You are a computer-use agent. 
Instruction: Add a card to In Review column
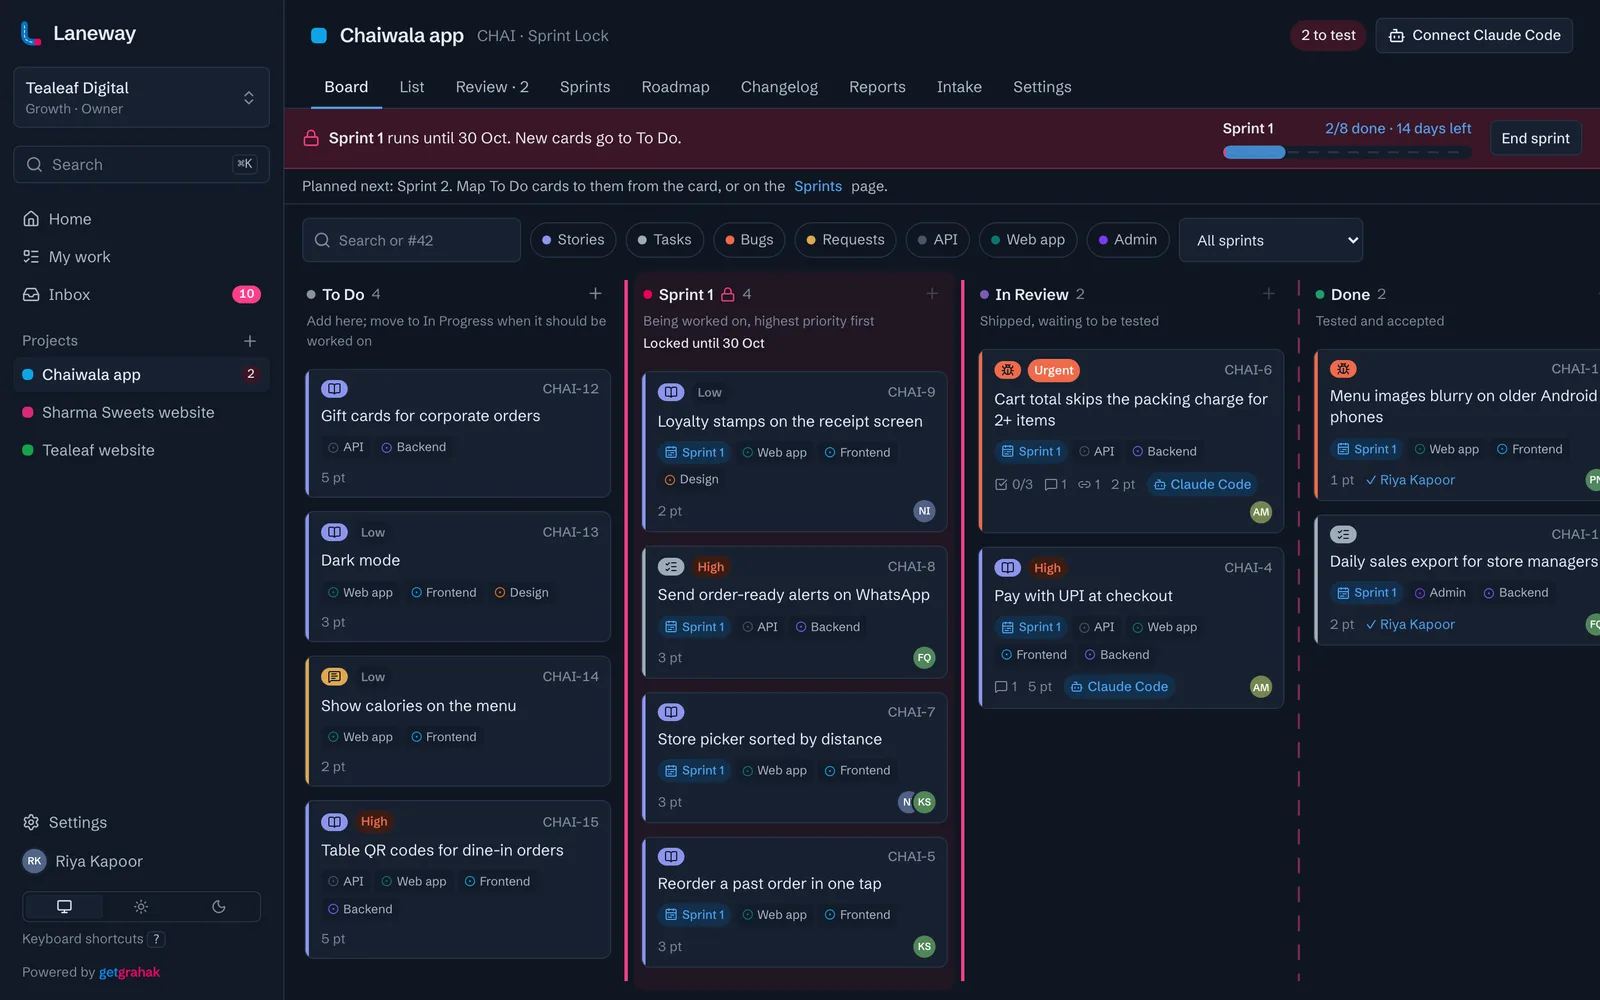coord(1268,294)
